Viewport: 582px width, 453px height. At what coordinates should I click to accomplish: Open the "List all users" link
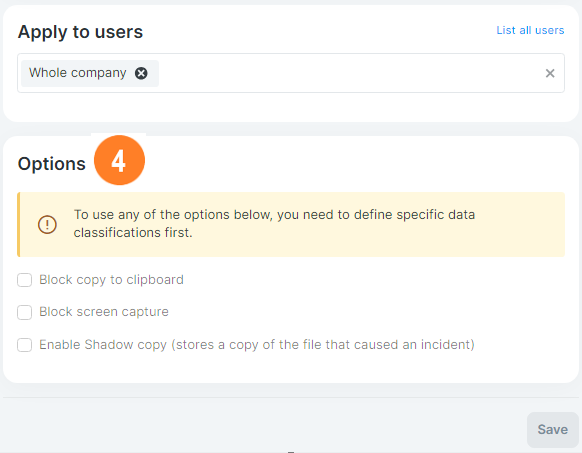530,30
